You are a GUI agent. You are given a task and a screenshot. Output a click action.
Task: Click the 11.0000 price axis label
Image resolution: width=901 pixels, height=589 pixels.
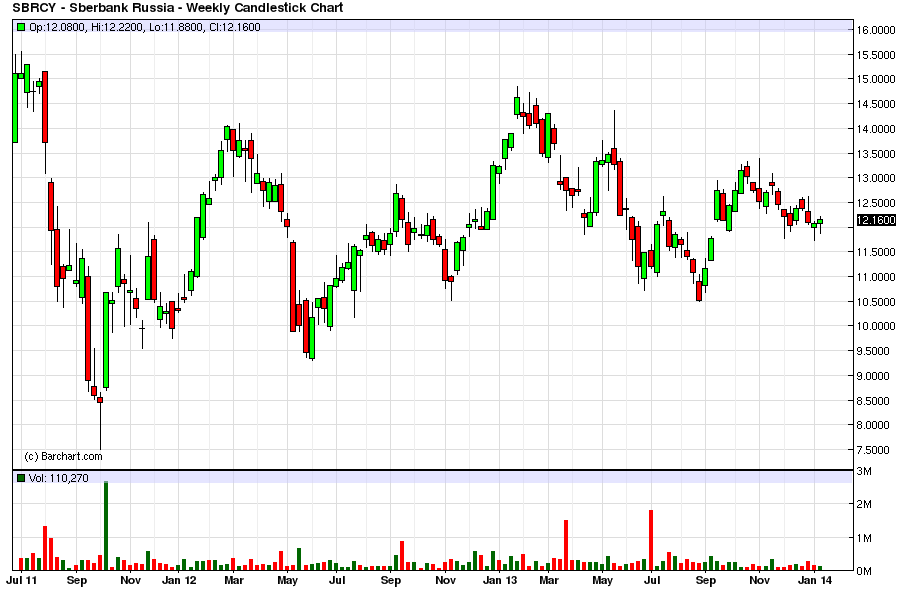click(876, 277)
